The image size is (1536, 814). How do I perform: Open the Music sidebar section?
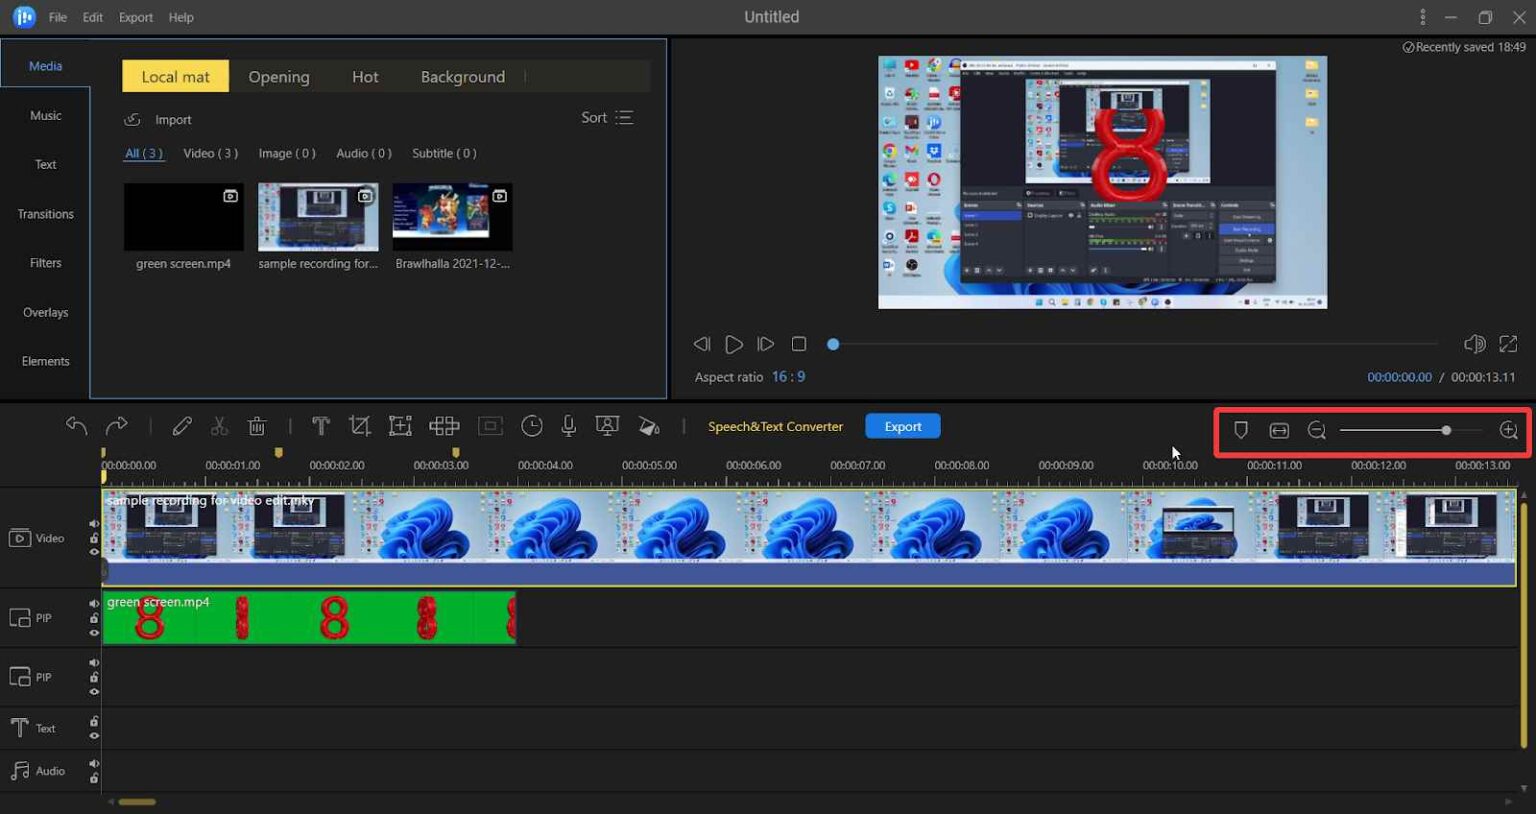click(x=45, y=116)
